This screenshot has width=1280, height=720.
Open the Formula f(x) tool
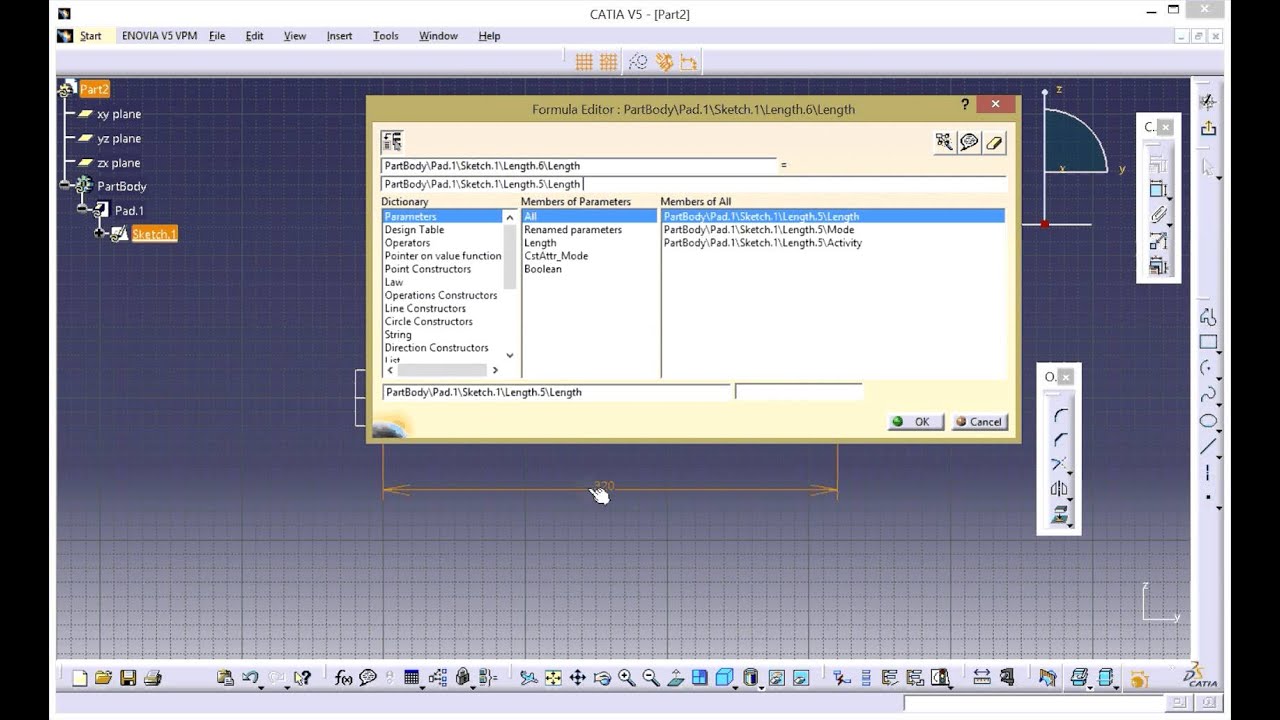pyautogui.click(x=343, y=678)
